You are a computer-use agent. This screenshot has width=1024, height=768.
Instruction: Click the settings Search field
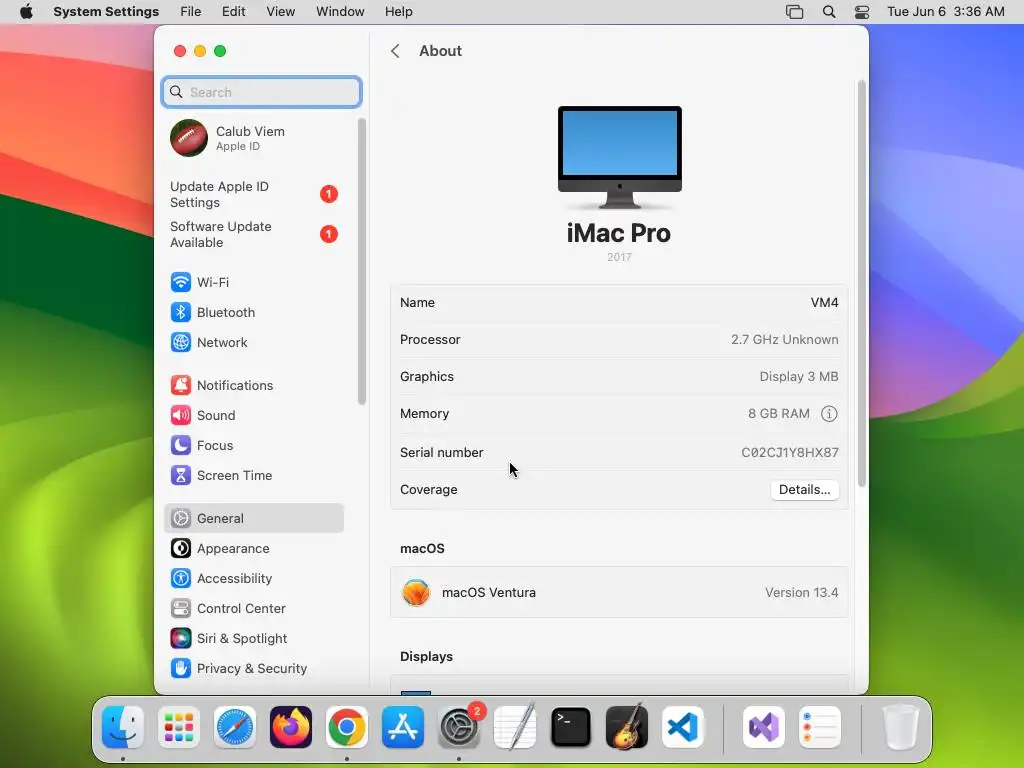pos(261,92)
